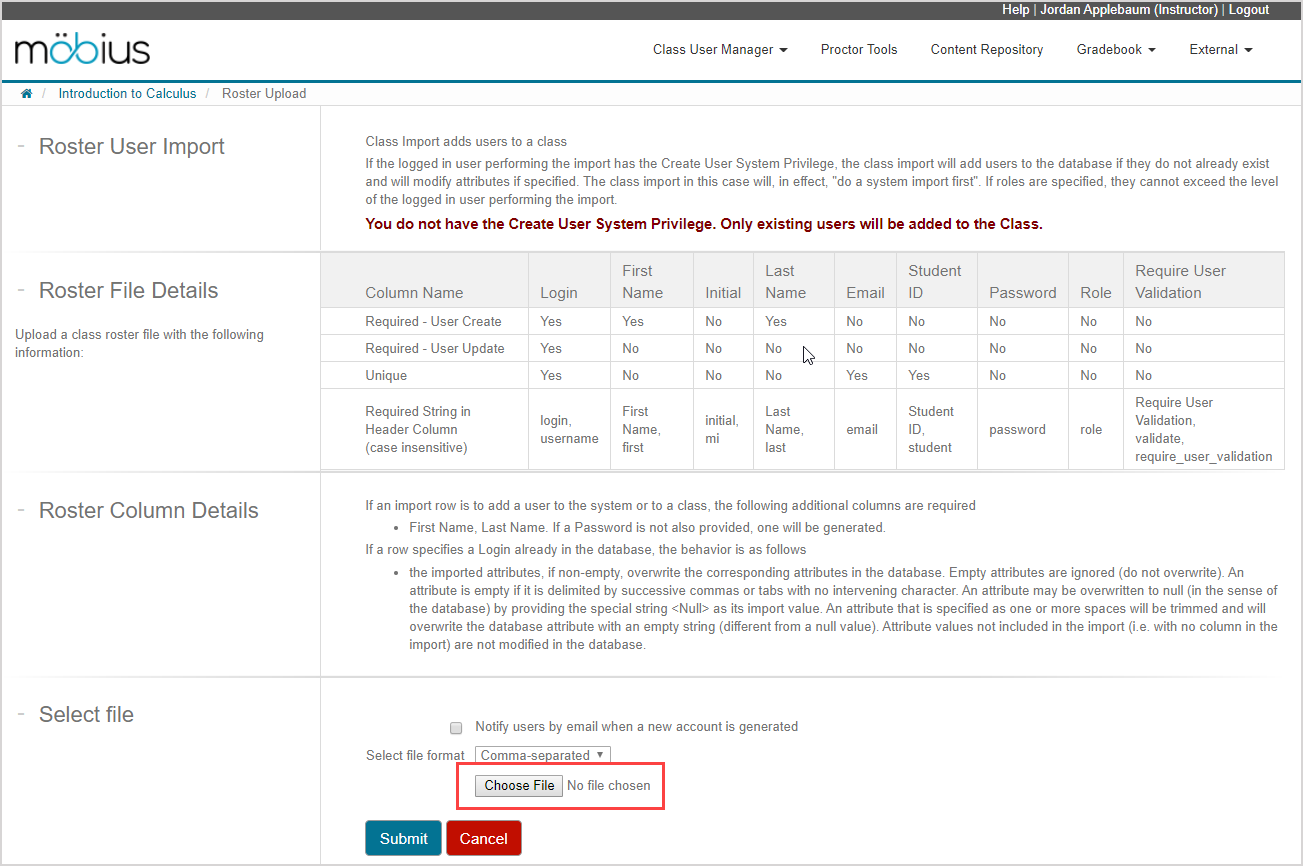Click the home icon in breadcrumb
This screenshot has height=866, width=1303.
[27, 94]
